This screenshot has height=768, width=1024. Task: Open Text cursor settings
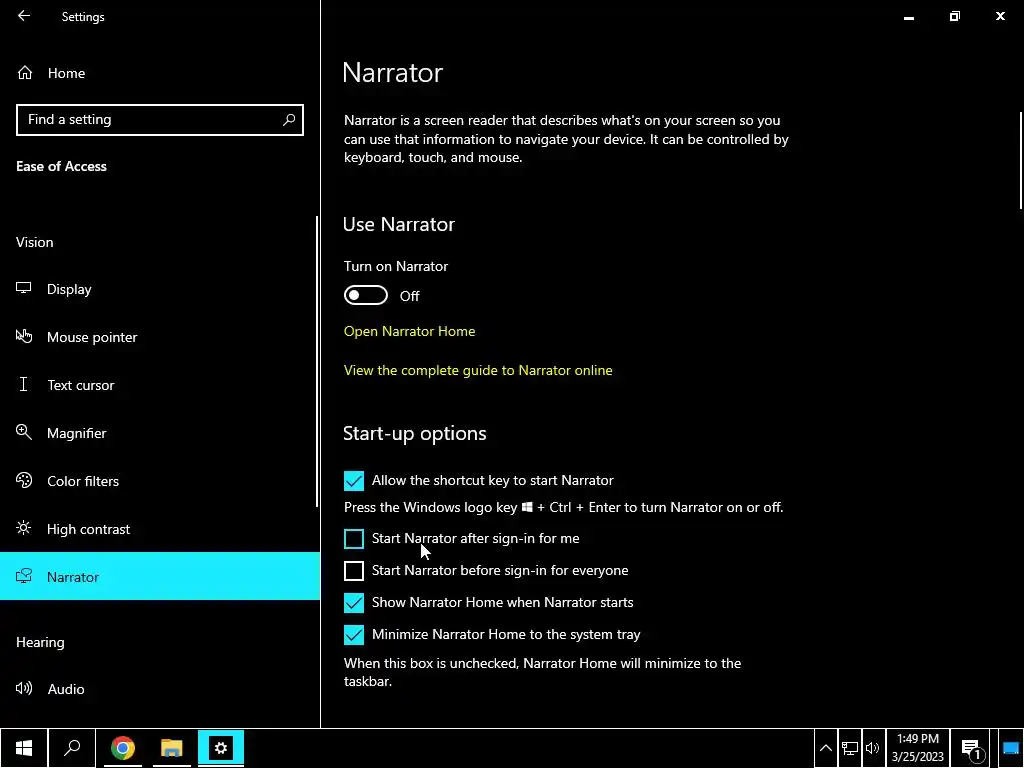click(x=159, y=385)
